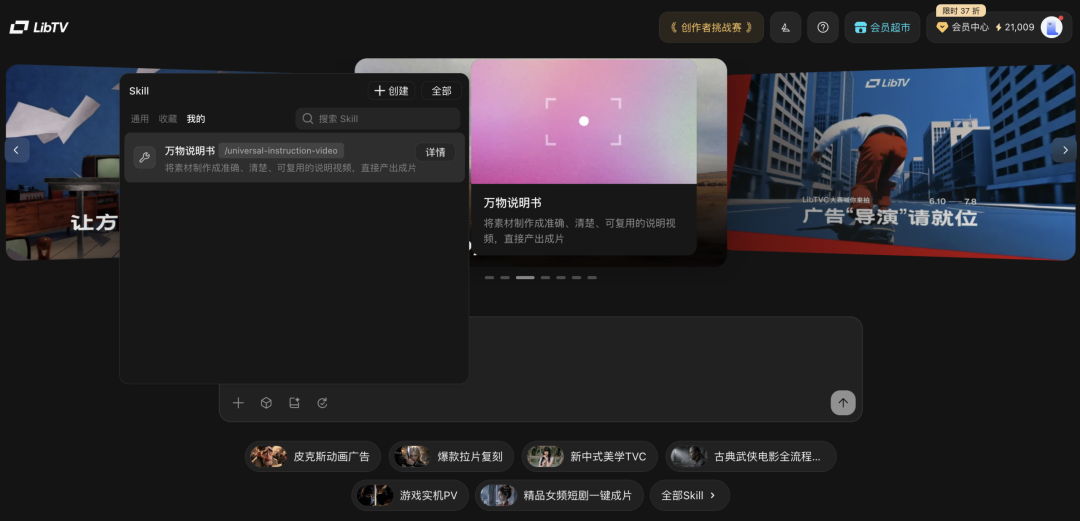Click the note with sparkle icon
The height and width of the screenshot is (521, 1080).
pos(294,403)
